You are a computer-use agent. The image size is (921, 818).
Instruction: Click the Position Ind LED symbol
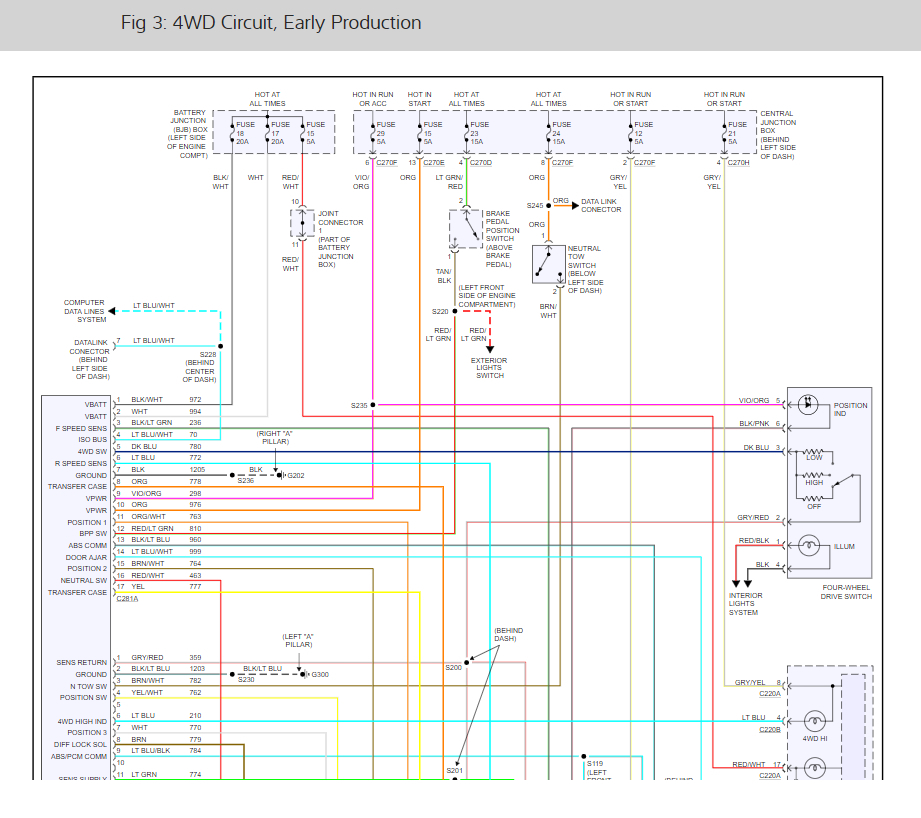point(808,404)
